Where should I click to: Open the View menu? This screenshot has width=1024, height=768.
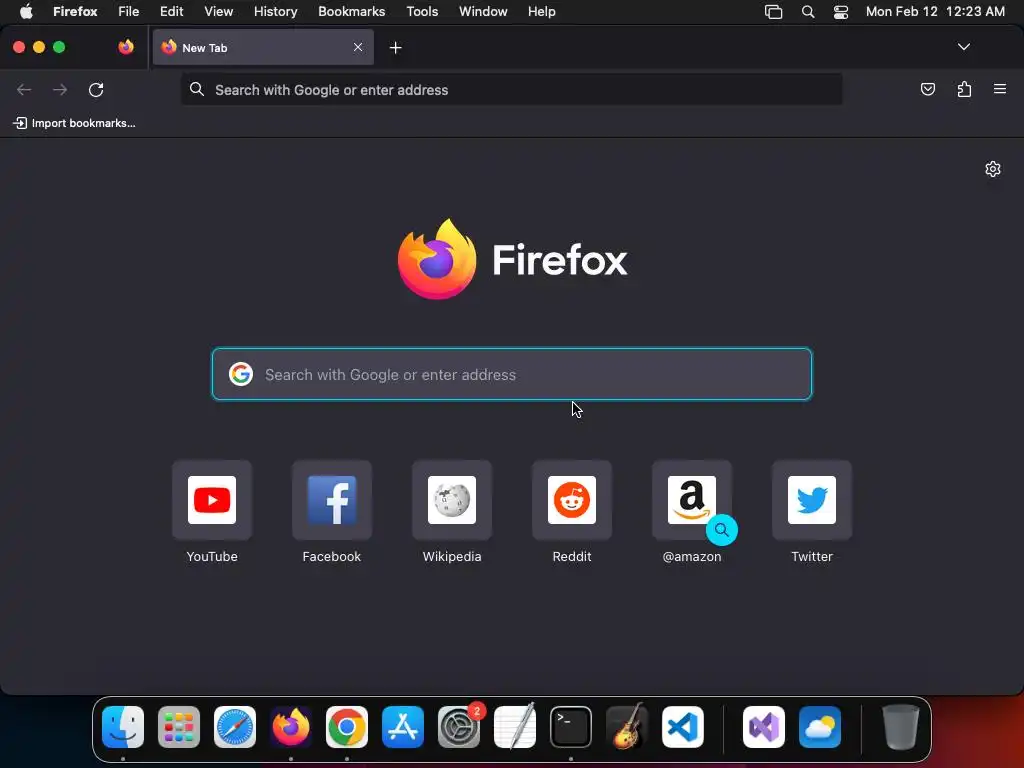(x=218, y=12)
